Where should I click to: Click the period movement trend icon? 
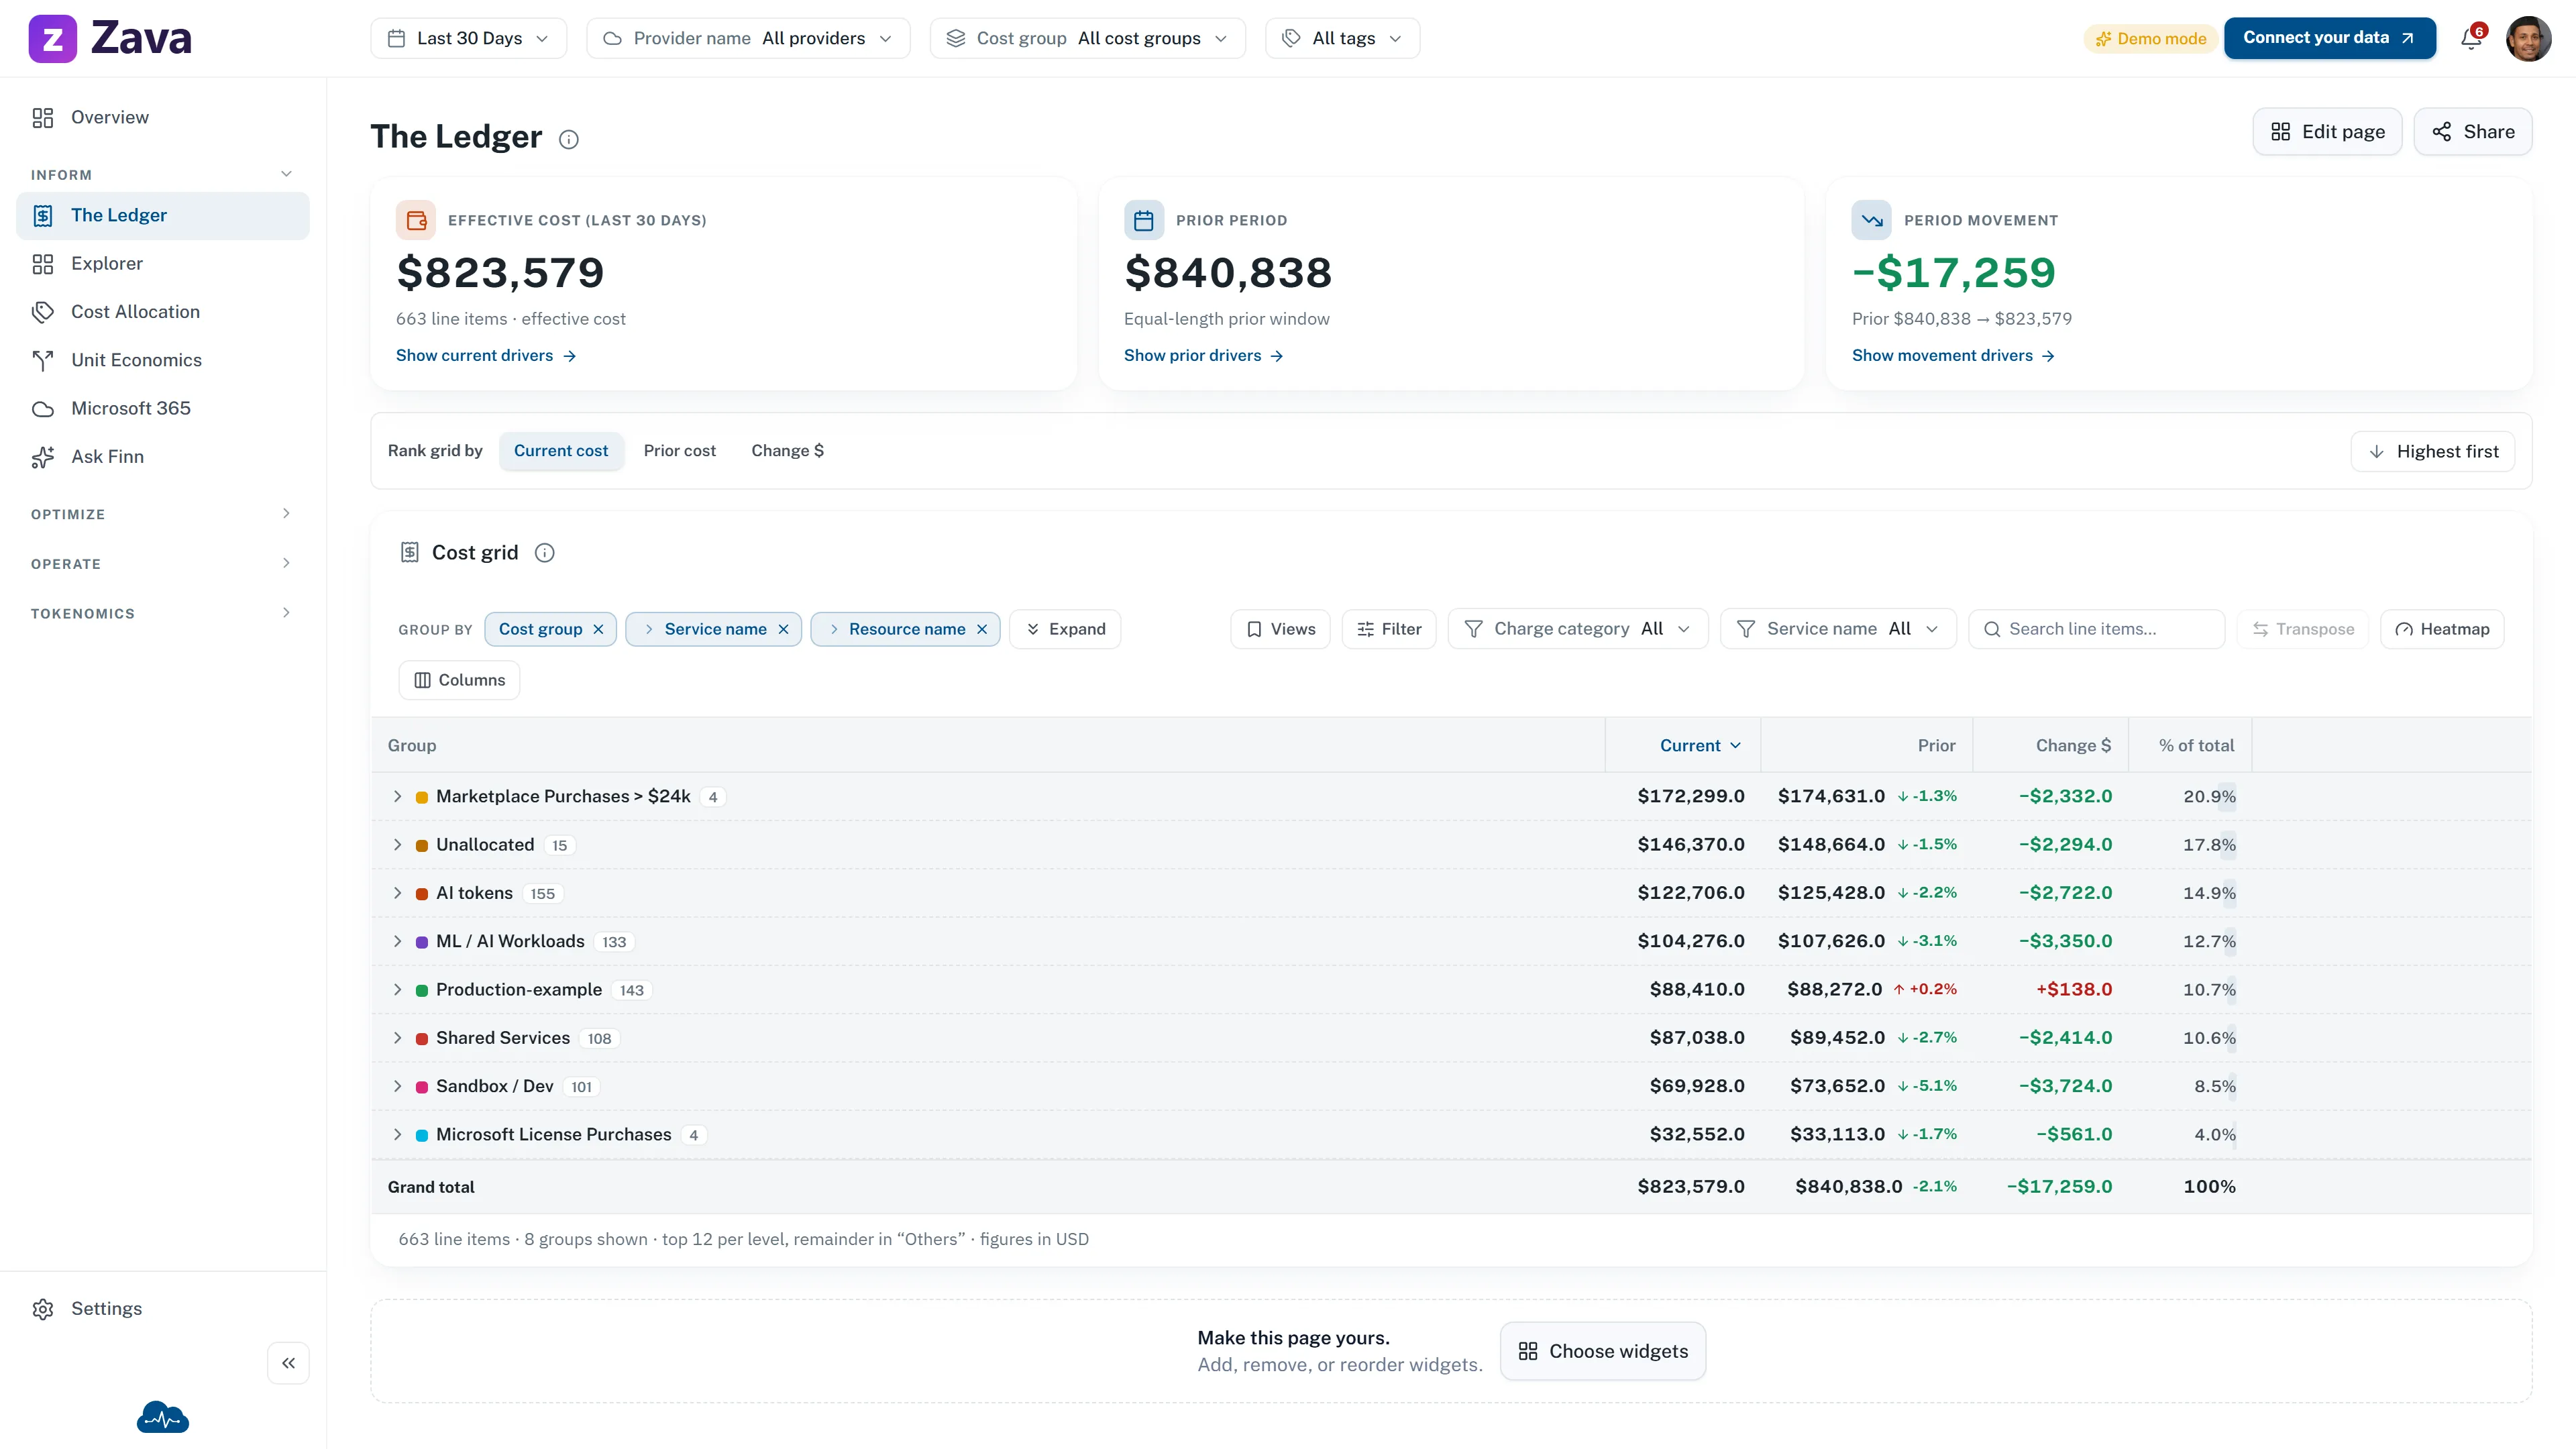pyautogui.click(x=1872, y=220)
